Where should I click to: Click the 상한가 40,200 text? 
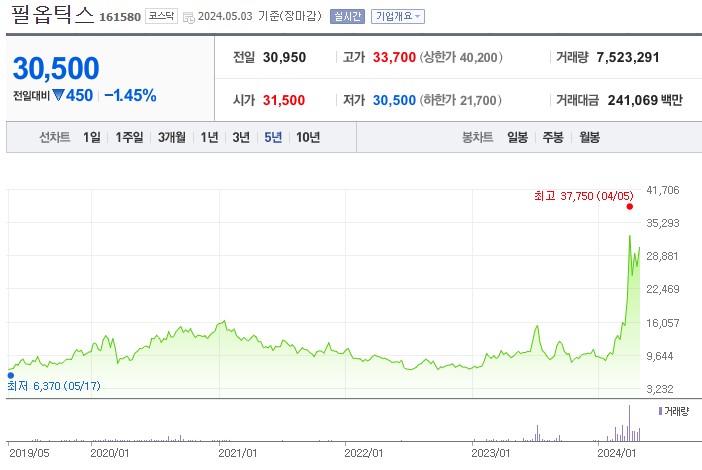tap(461, 57)
